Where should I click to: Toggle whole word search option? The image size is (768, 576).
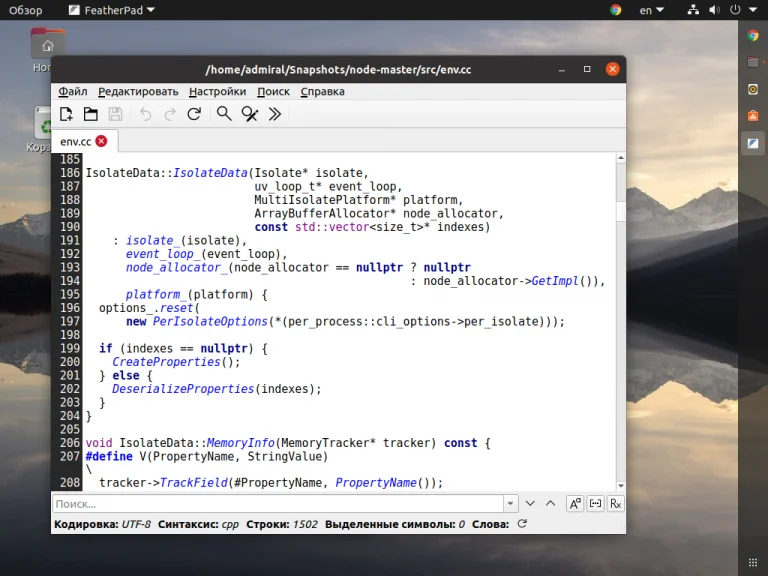(x=595, y=503)
